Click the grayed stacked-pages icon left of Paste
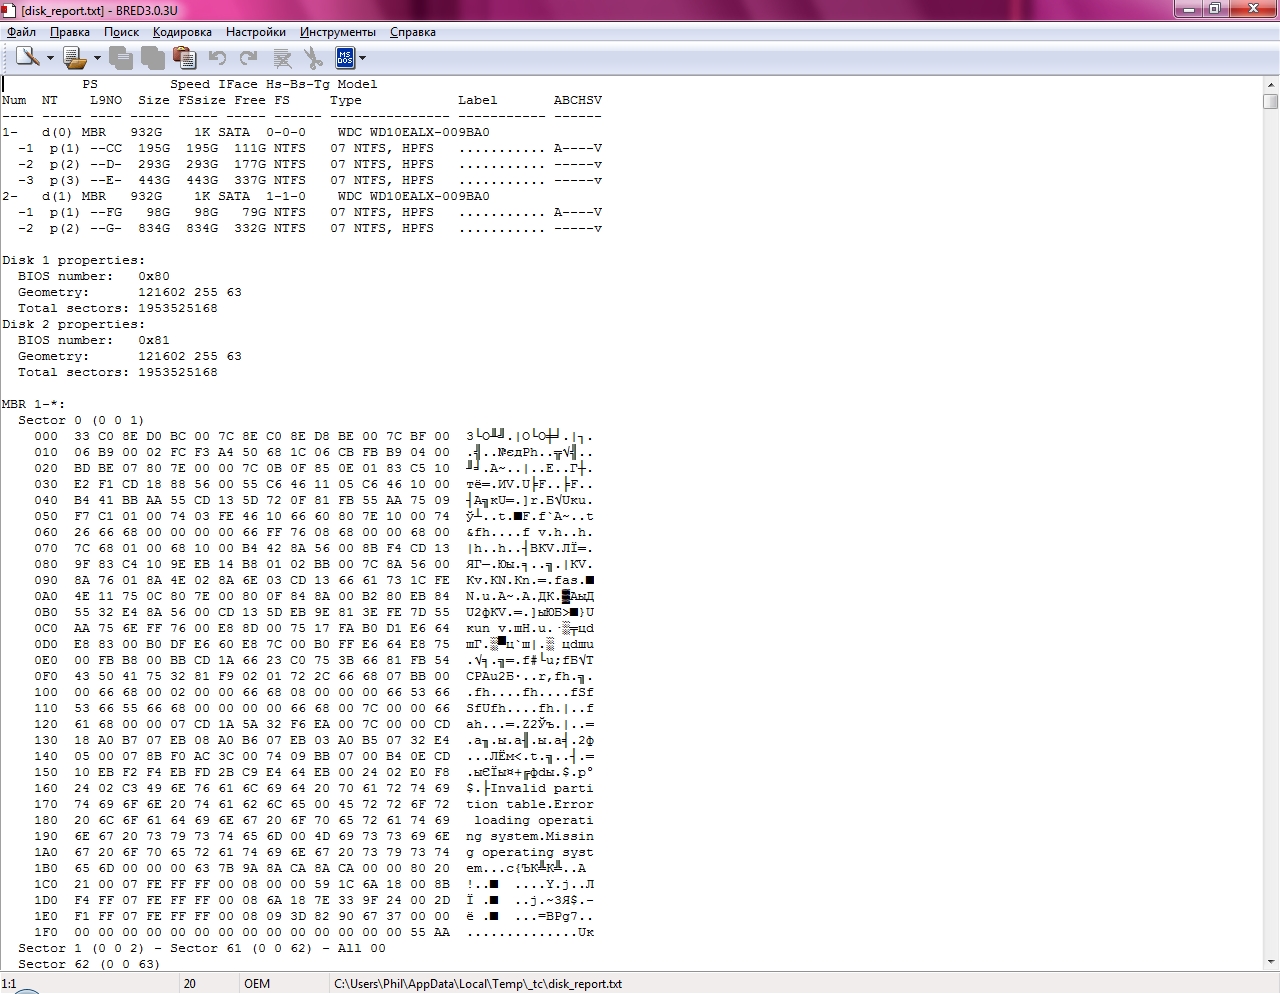Screen dimensions: 1280x994 click(153, 58)
